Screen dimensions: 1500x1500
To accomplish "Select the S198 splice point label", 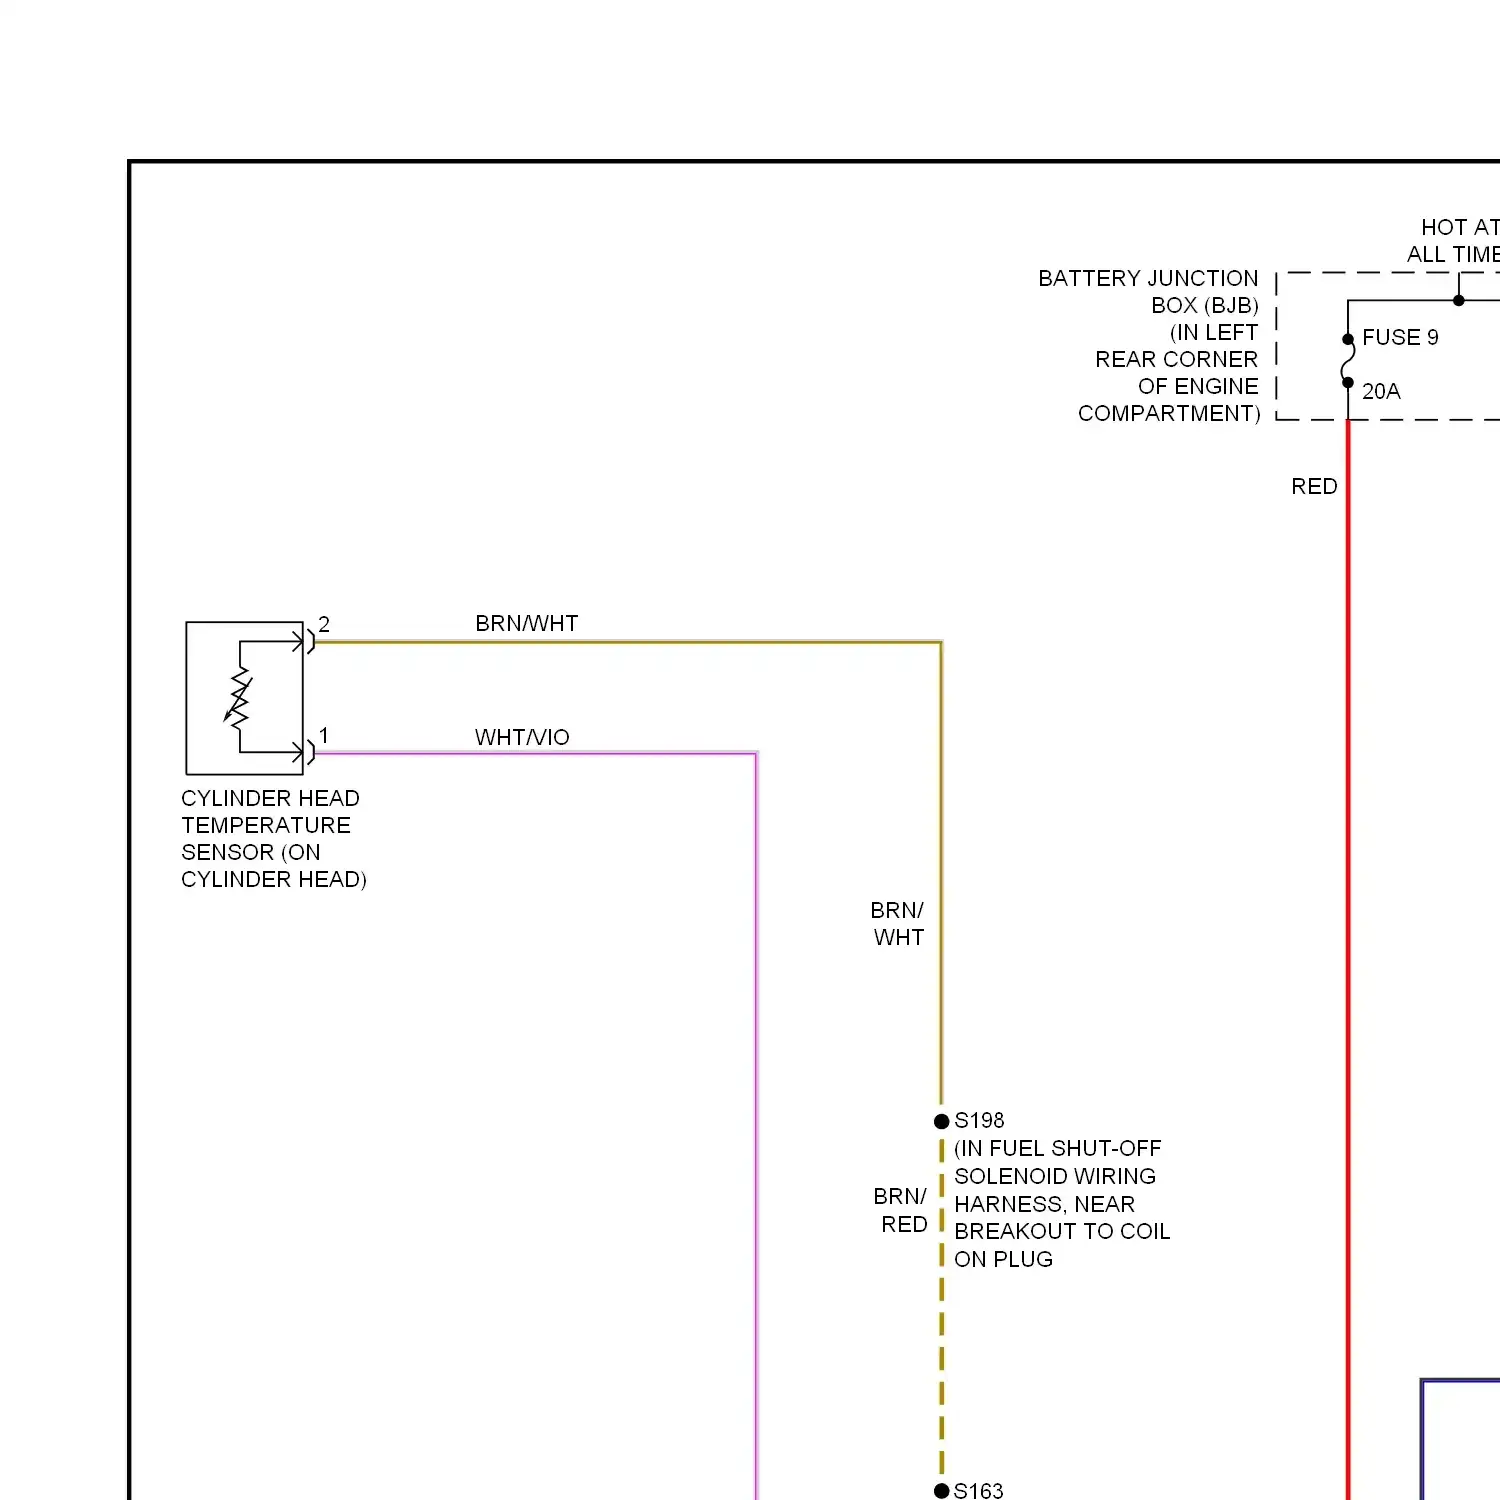I will click(x=979, y=1120).
